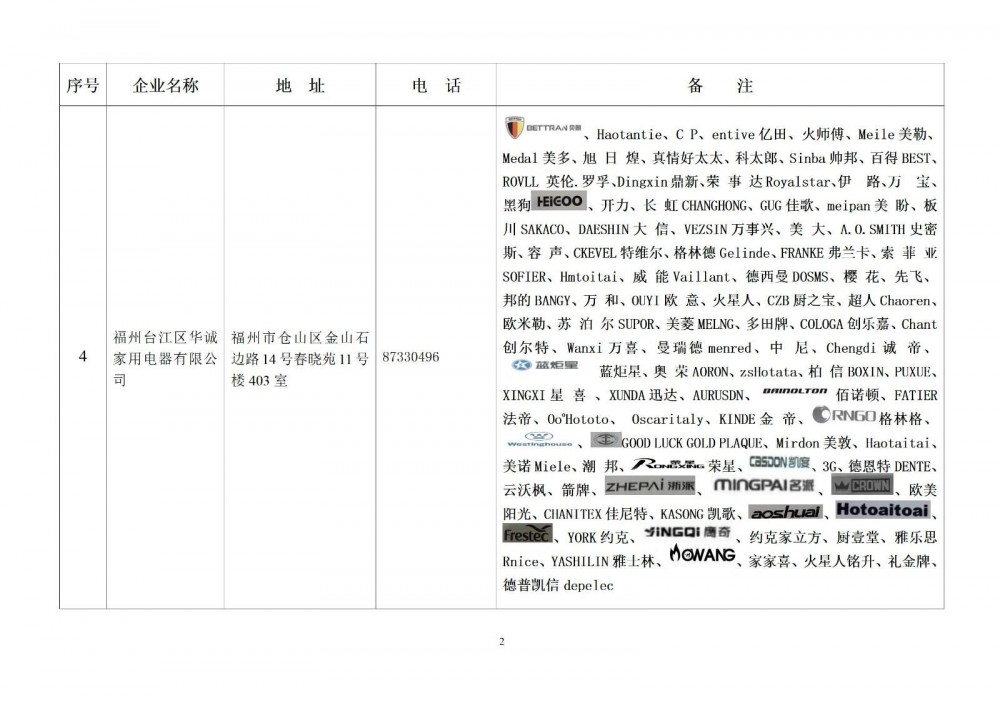Click the phone number 87330496
Viewport: 1000px width, 706px height.
(409, 357)
